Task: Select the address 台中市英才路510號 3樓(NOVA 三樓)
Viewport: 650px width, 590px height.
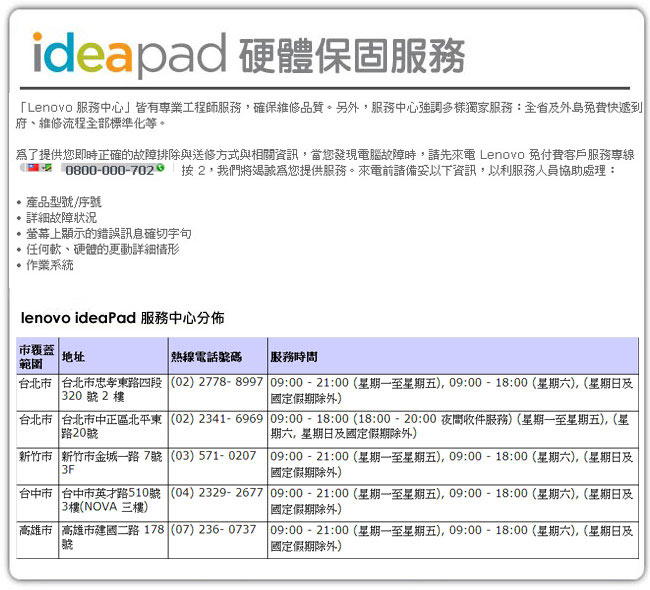Action: click(111, 500)
